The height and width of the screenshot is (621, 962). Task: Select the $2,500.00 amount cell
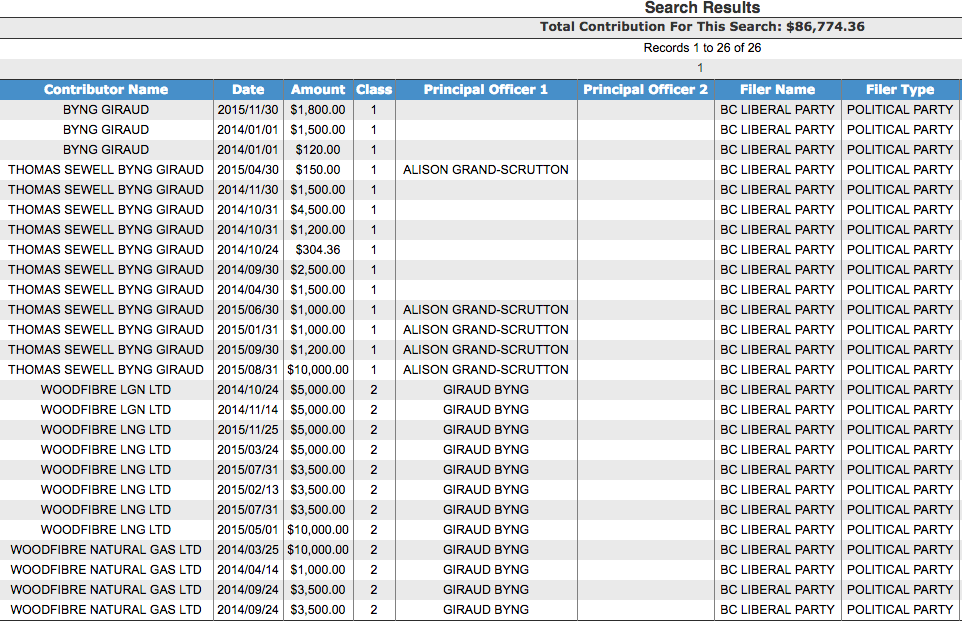point(318,270)
